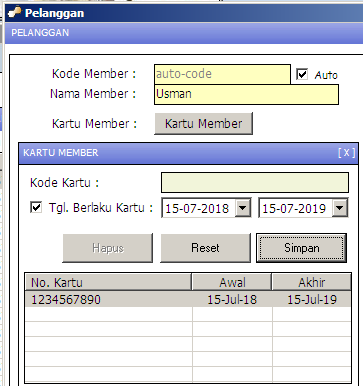363x386 pixels.
Task: Click the Nama Member field containing Usman
Action: click(246, 94)
